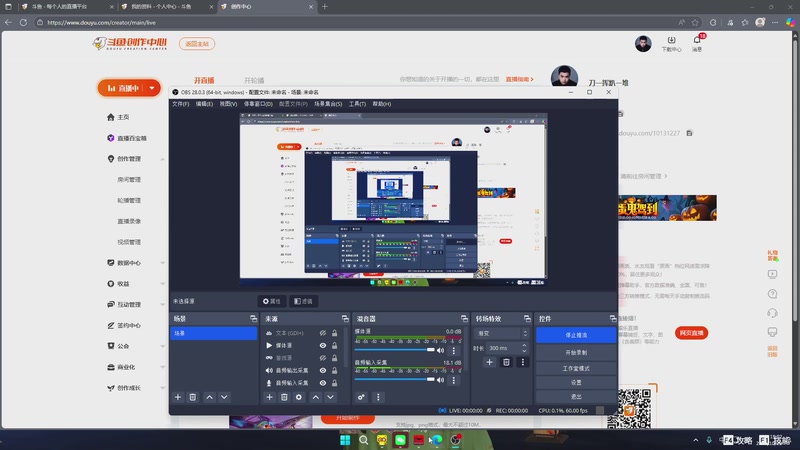The image size is (800, 450).
Task: Open help question-mark icon on Douyu sidebar
Action: coord(772,294)
